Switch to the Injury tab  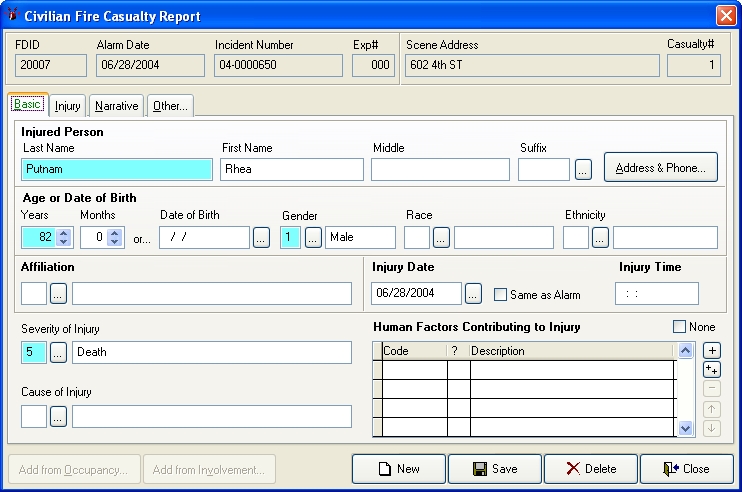[x=68, y=106]
